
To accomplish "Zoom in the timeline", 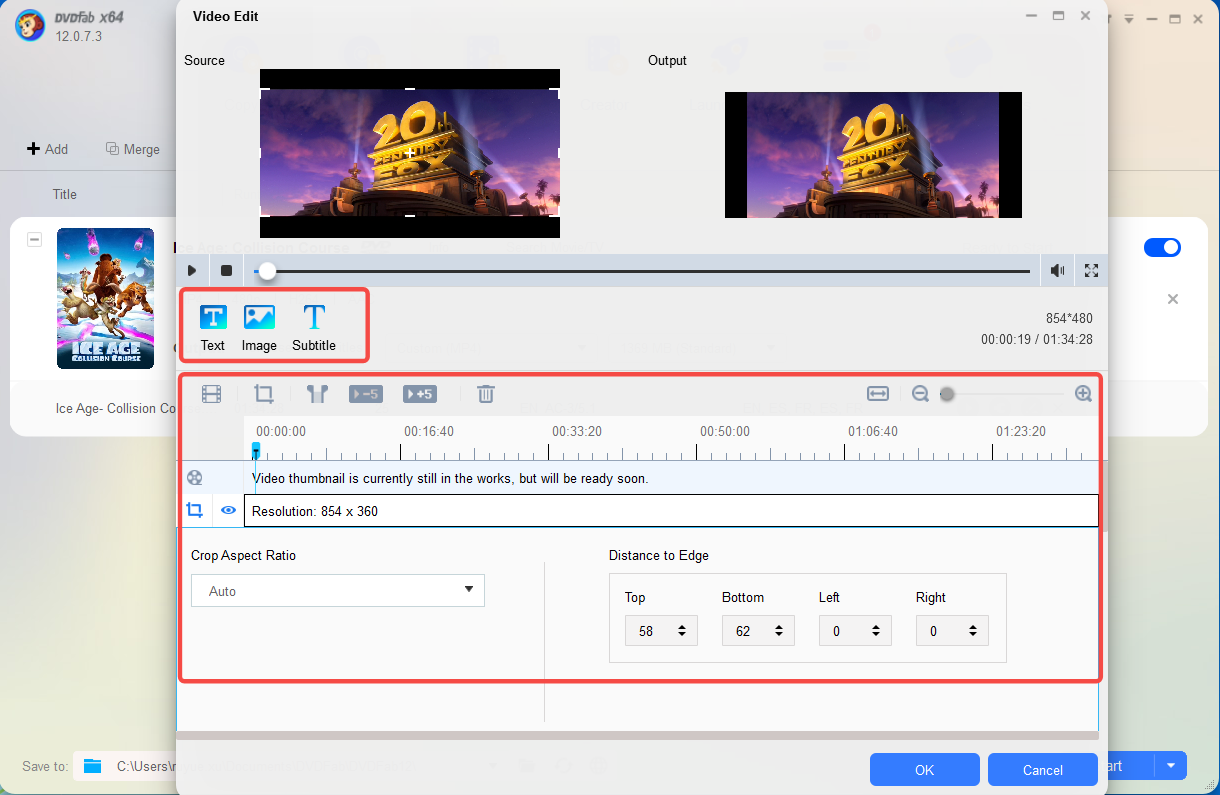I will 1083,394.
